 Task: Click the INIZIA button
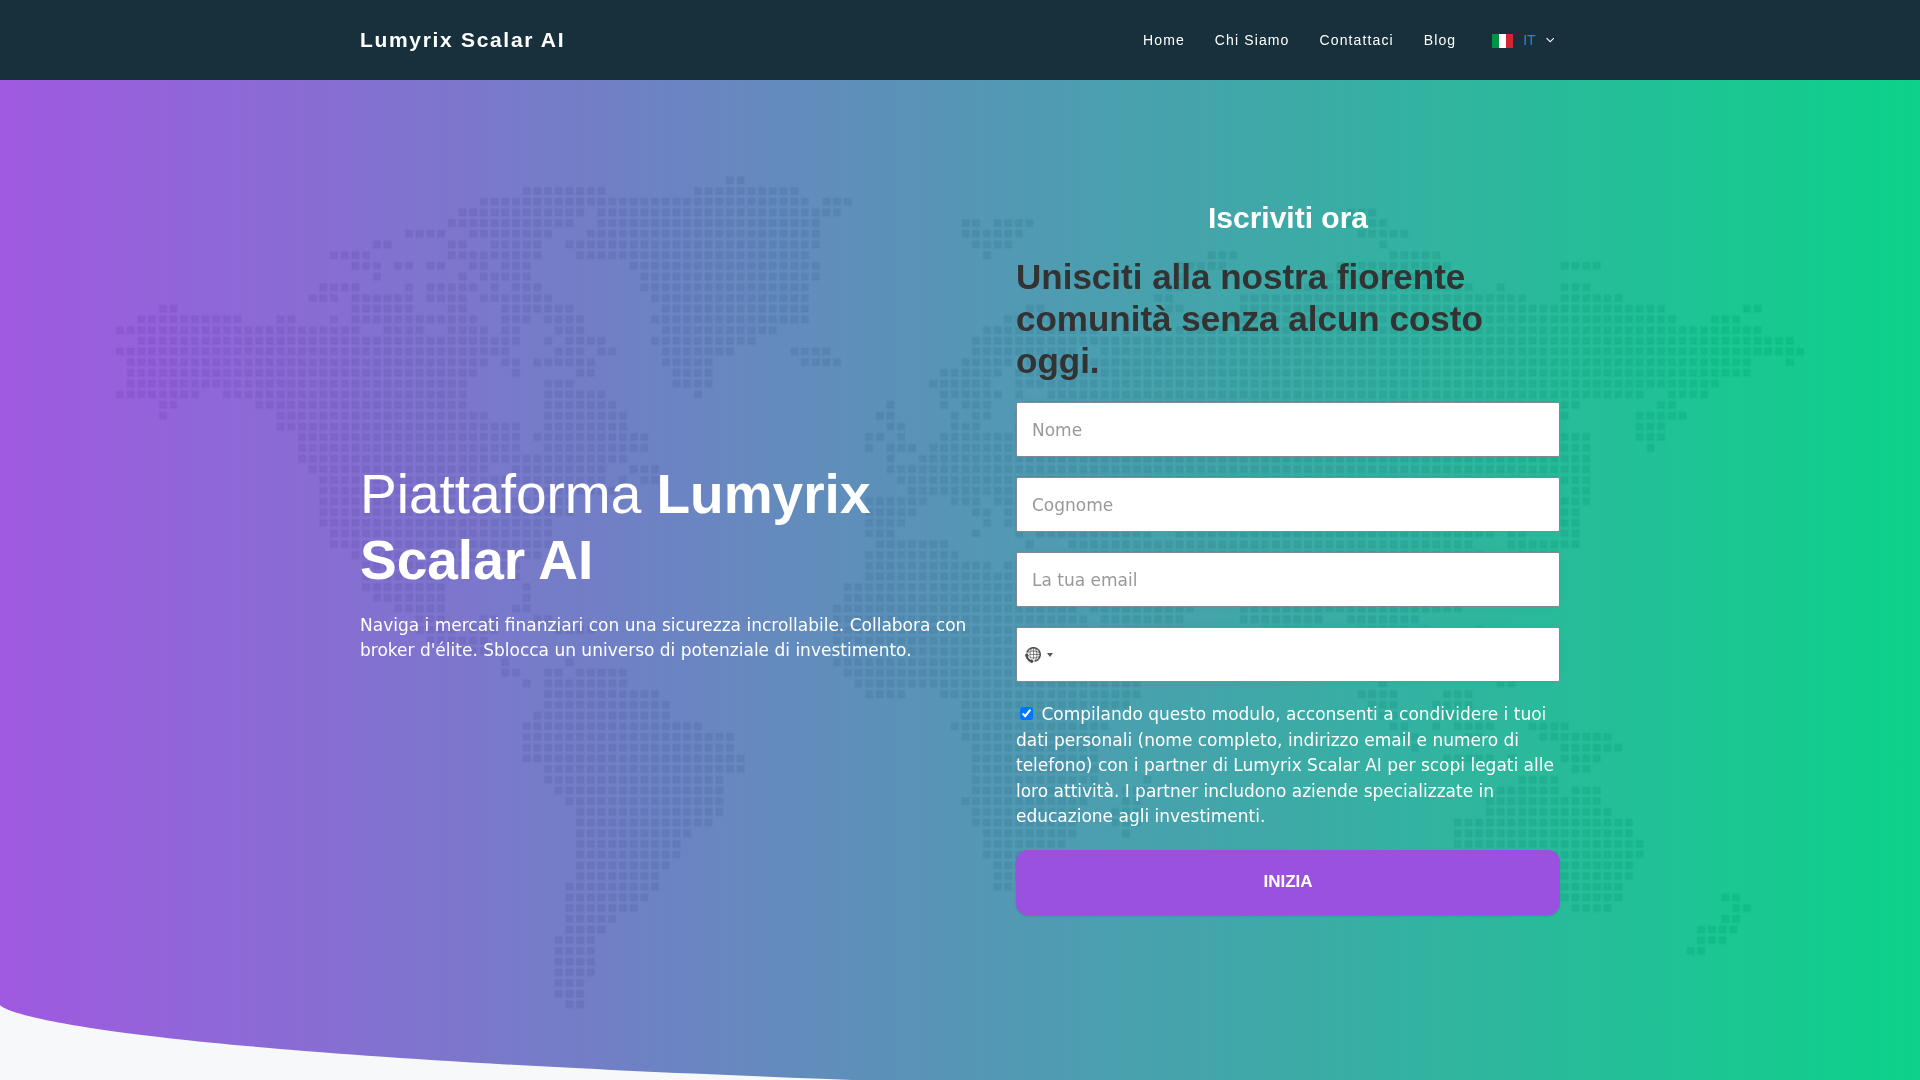coord(1287,882)
